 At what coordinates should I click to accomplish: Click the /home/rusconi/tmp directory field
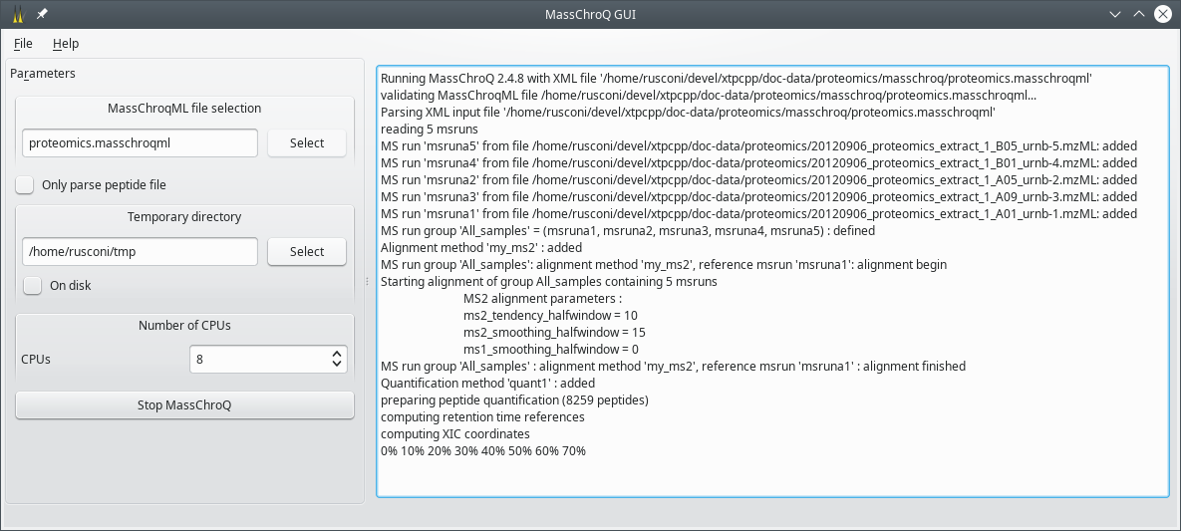pyautogui.click(x=140, y=252)
